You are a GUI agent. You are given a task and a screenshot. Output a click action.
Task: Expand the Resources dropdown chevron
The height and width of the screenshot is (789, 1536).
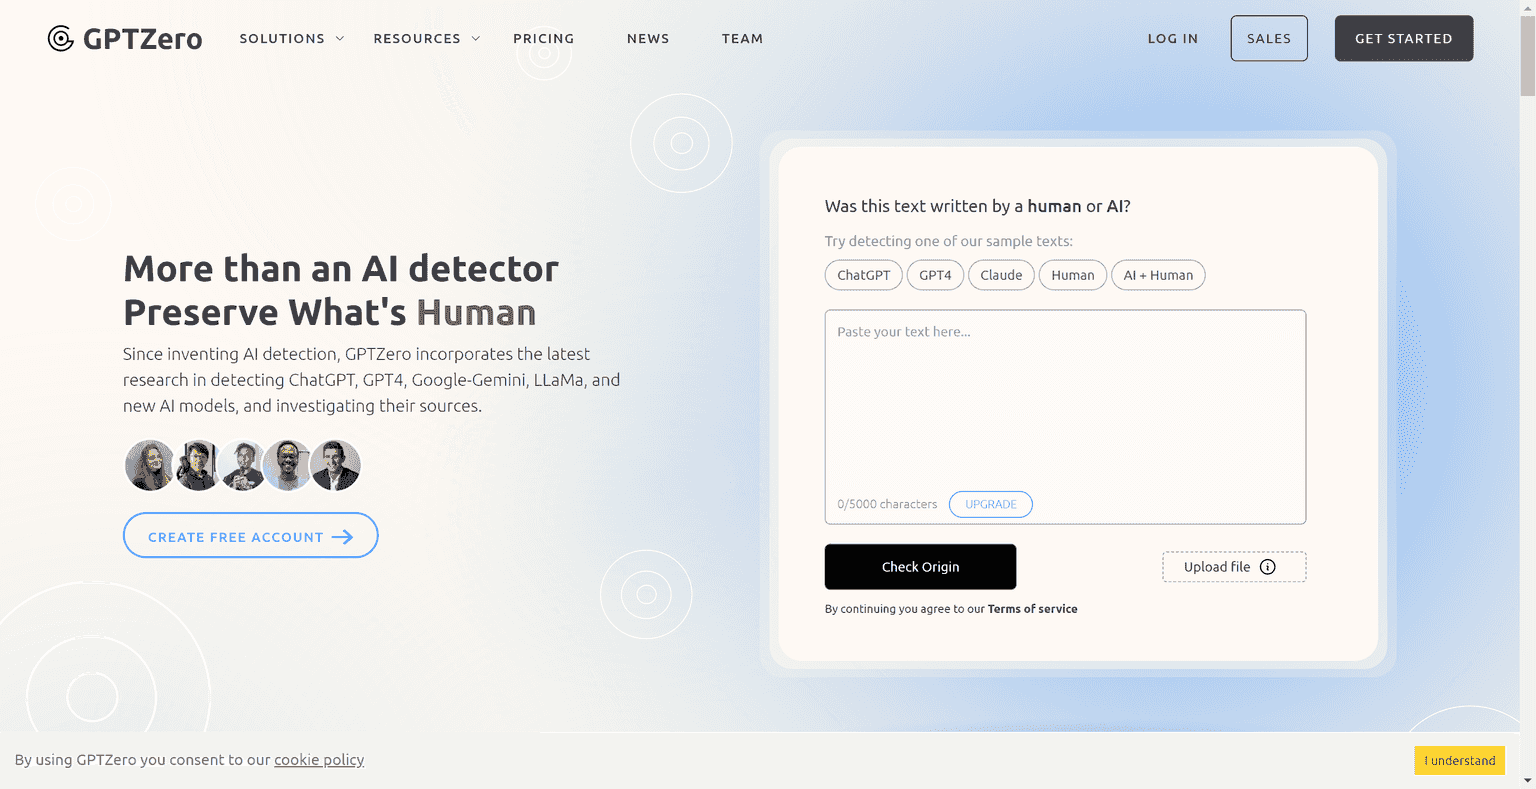coord(476,38)
